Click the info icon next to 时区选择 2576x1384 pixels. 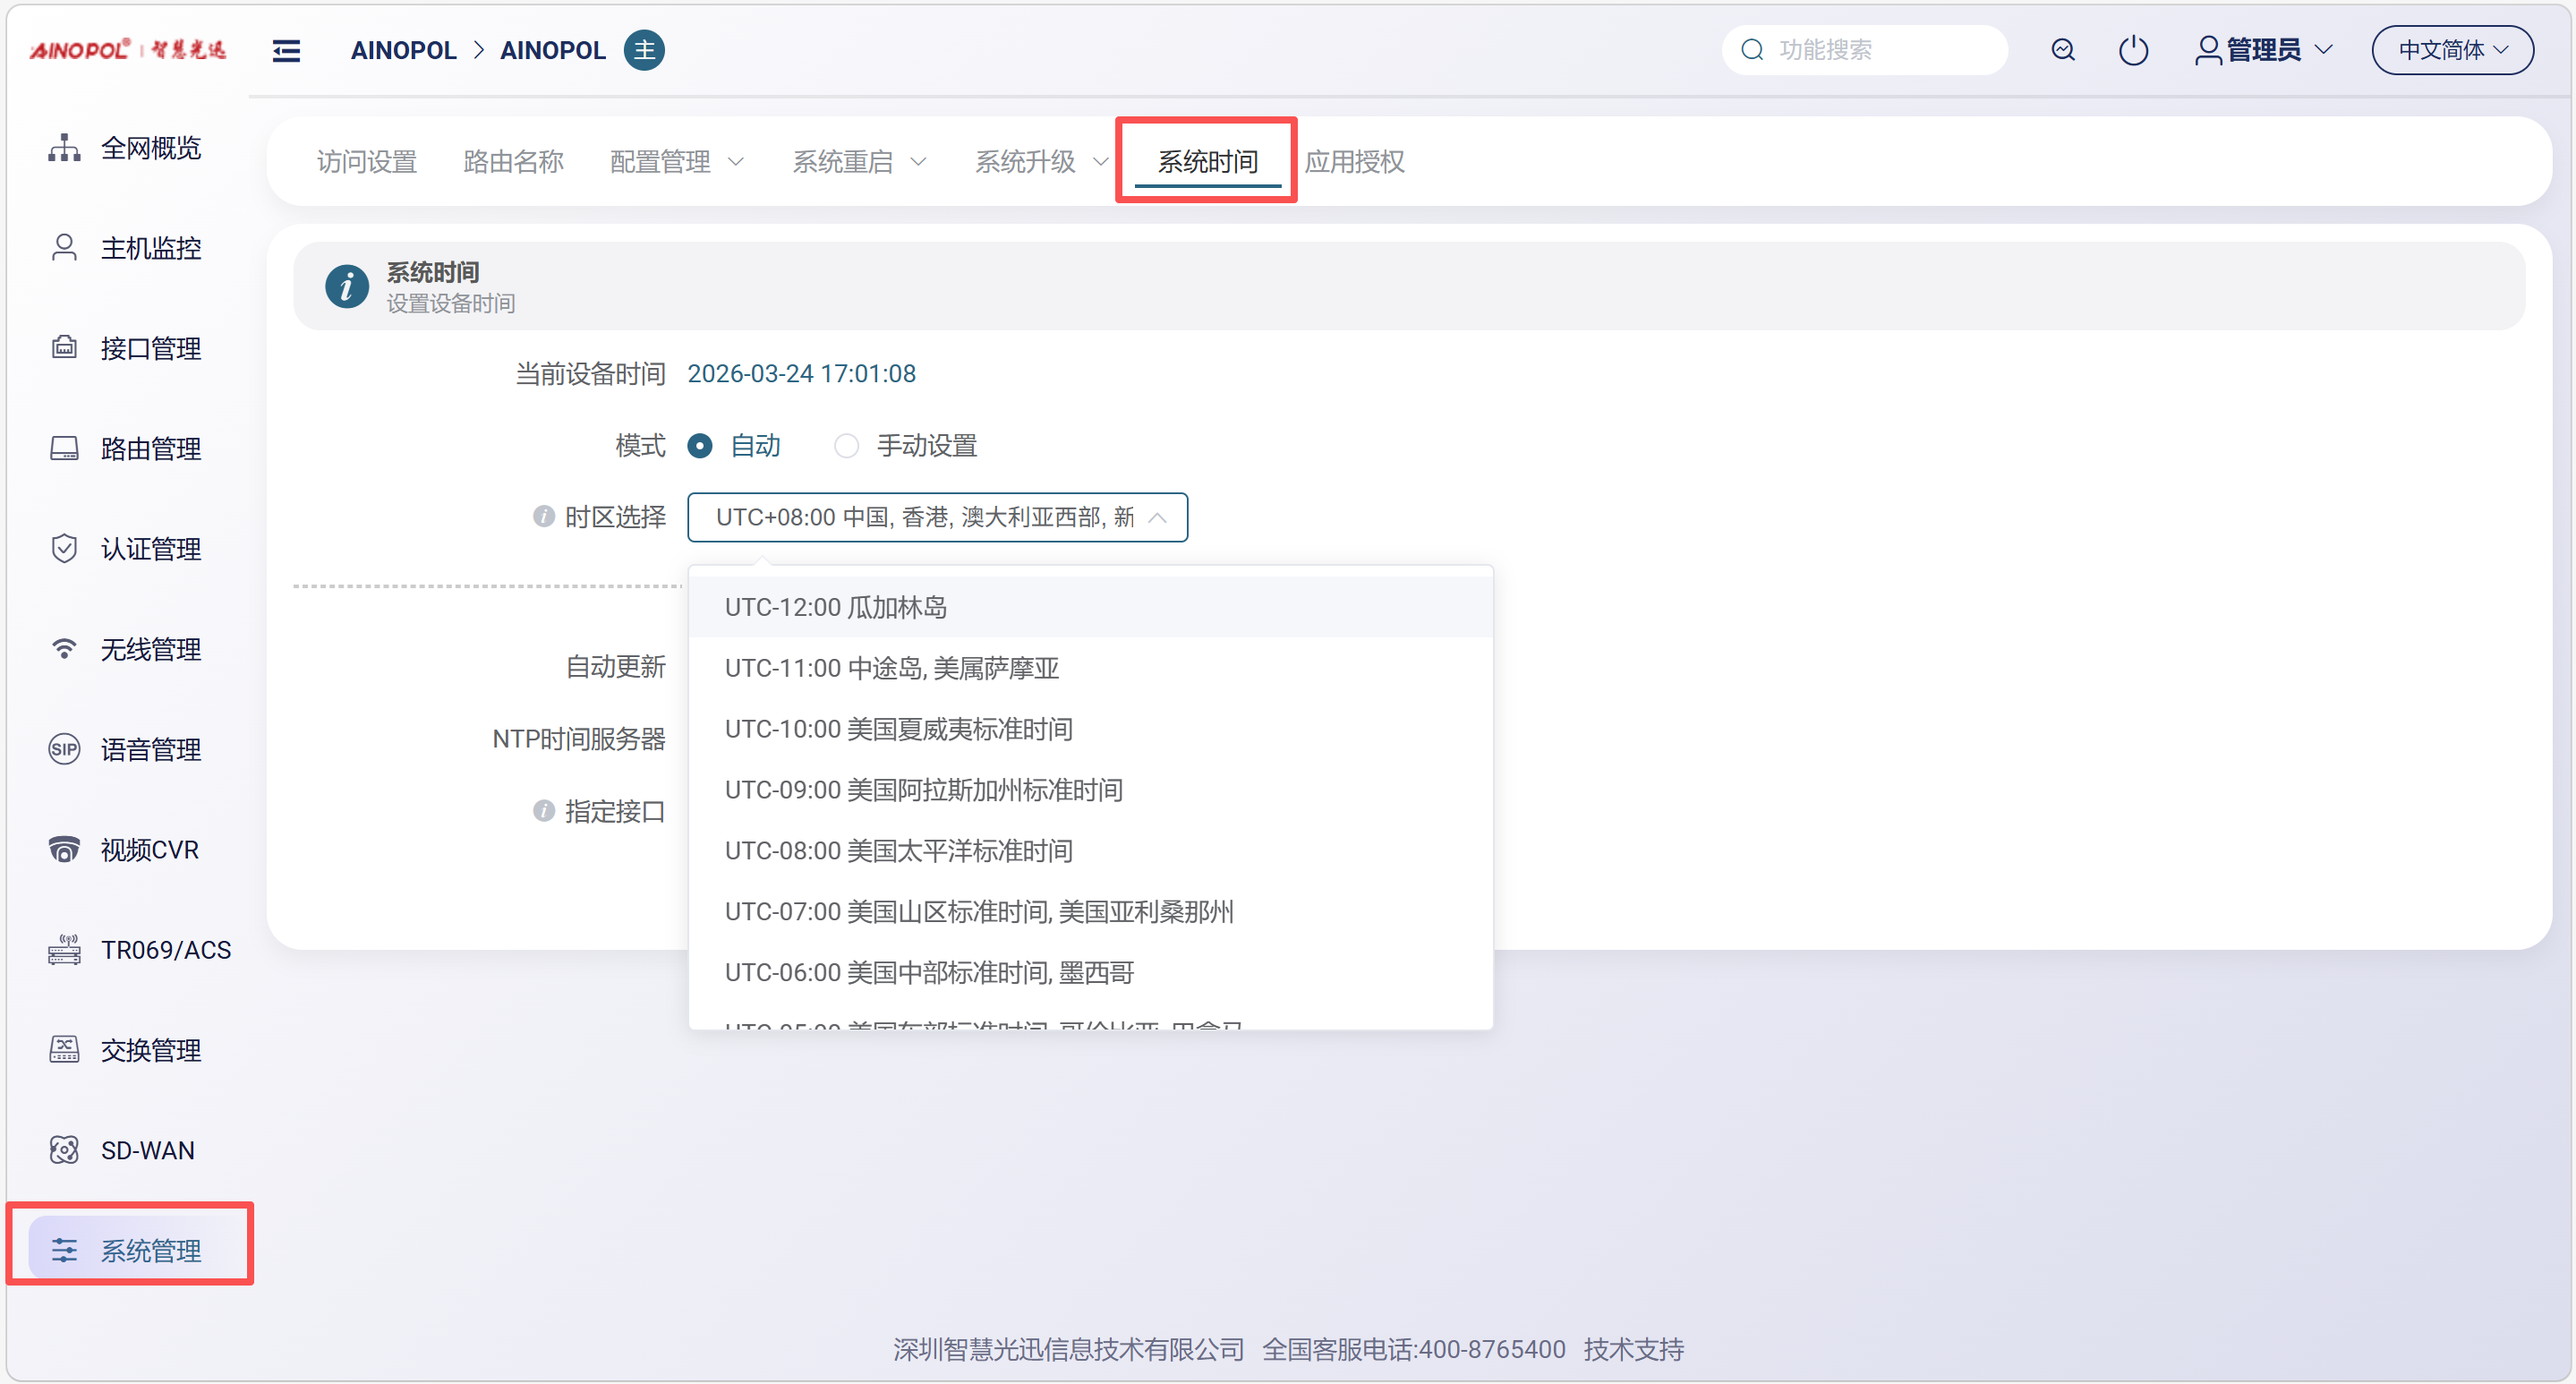click(x=543, y=516)
